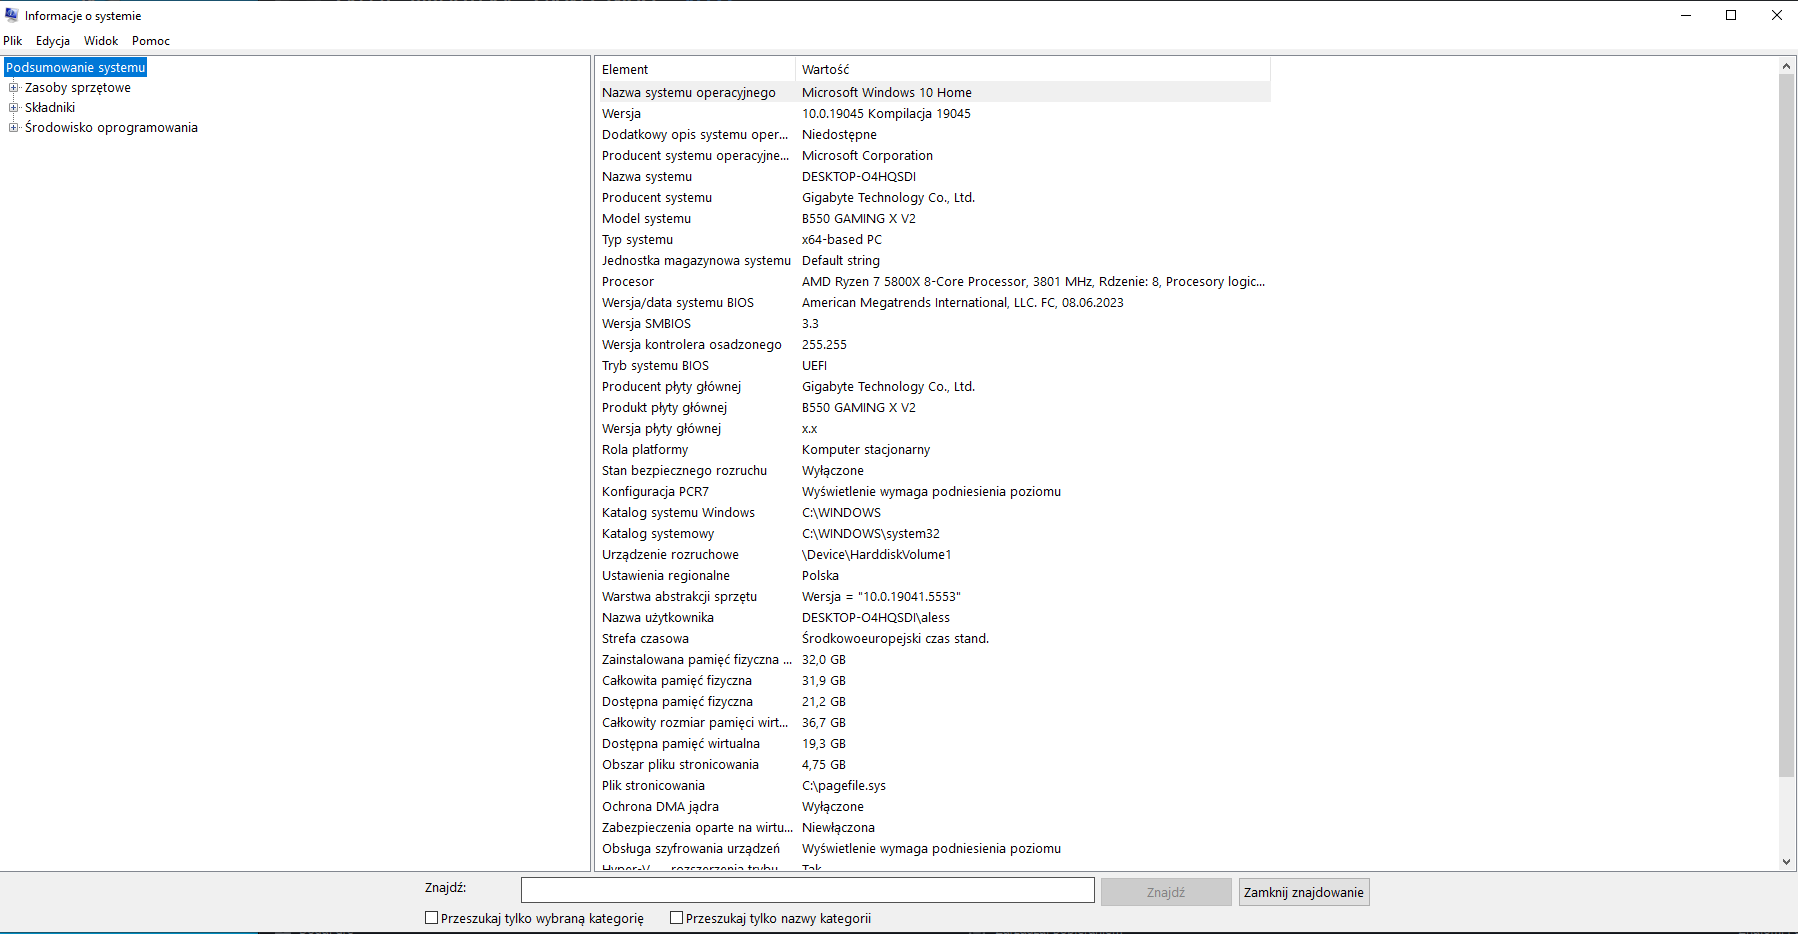
Task: Select the Wersja 10.0.19045 row
Action: pos(933,113)
